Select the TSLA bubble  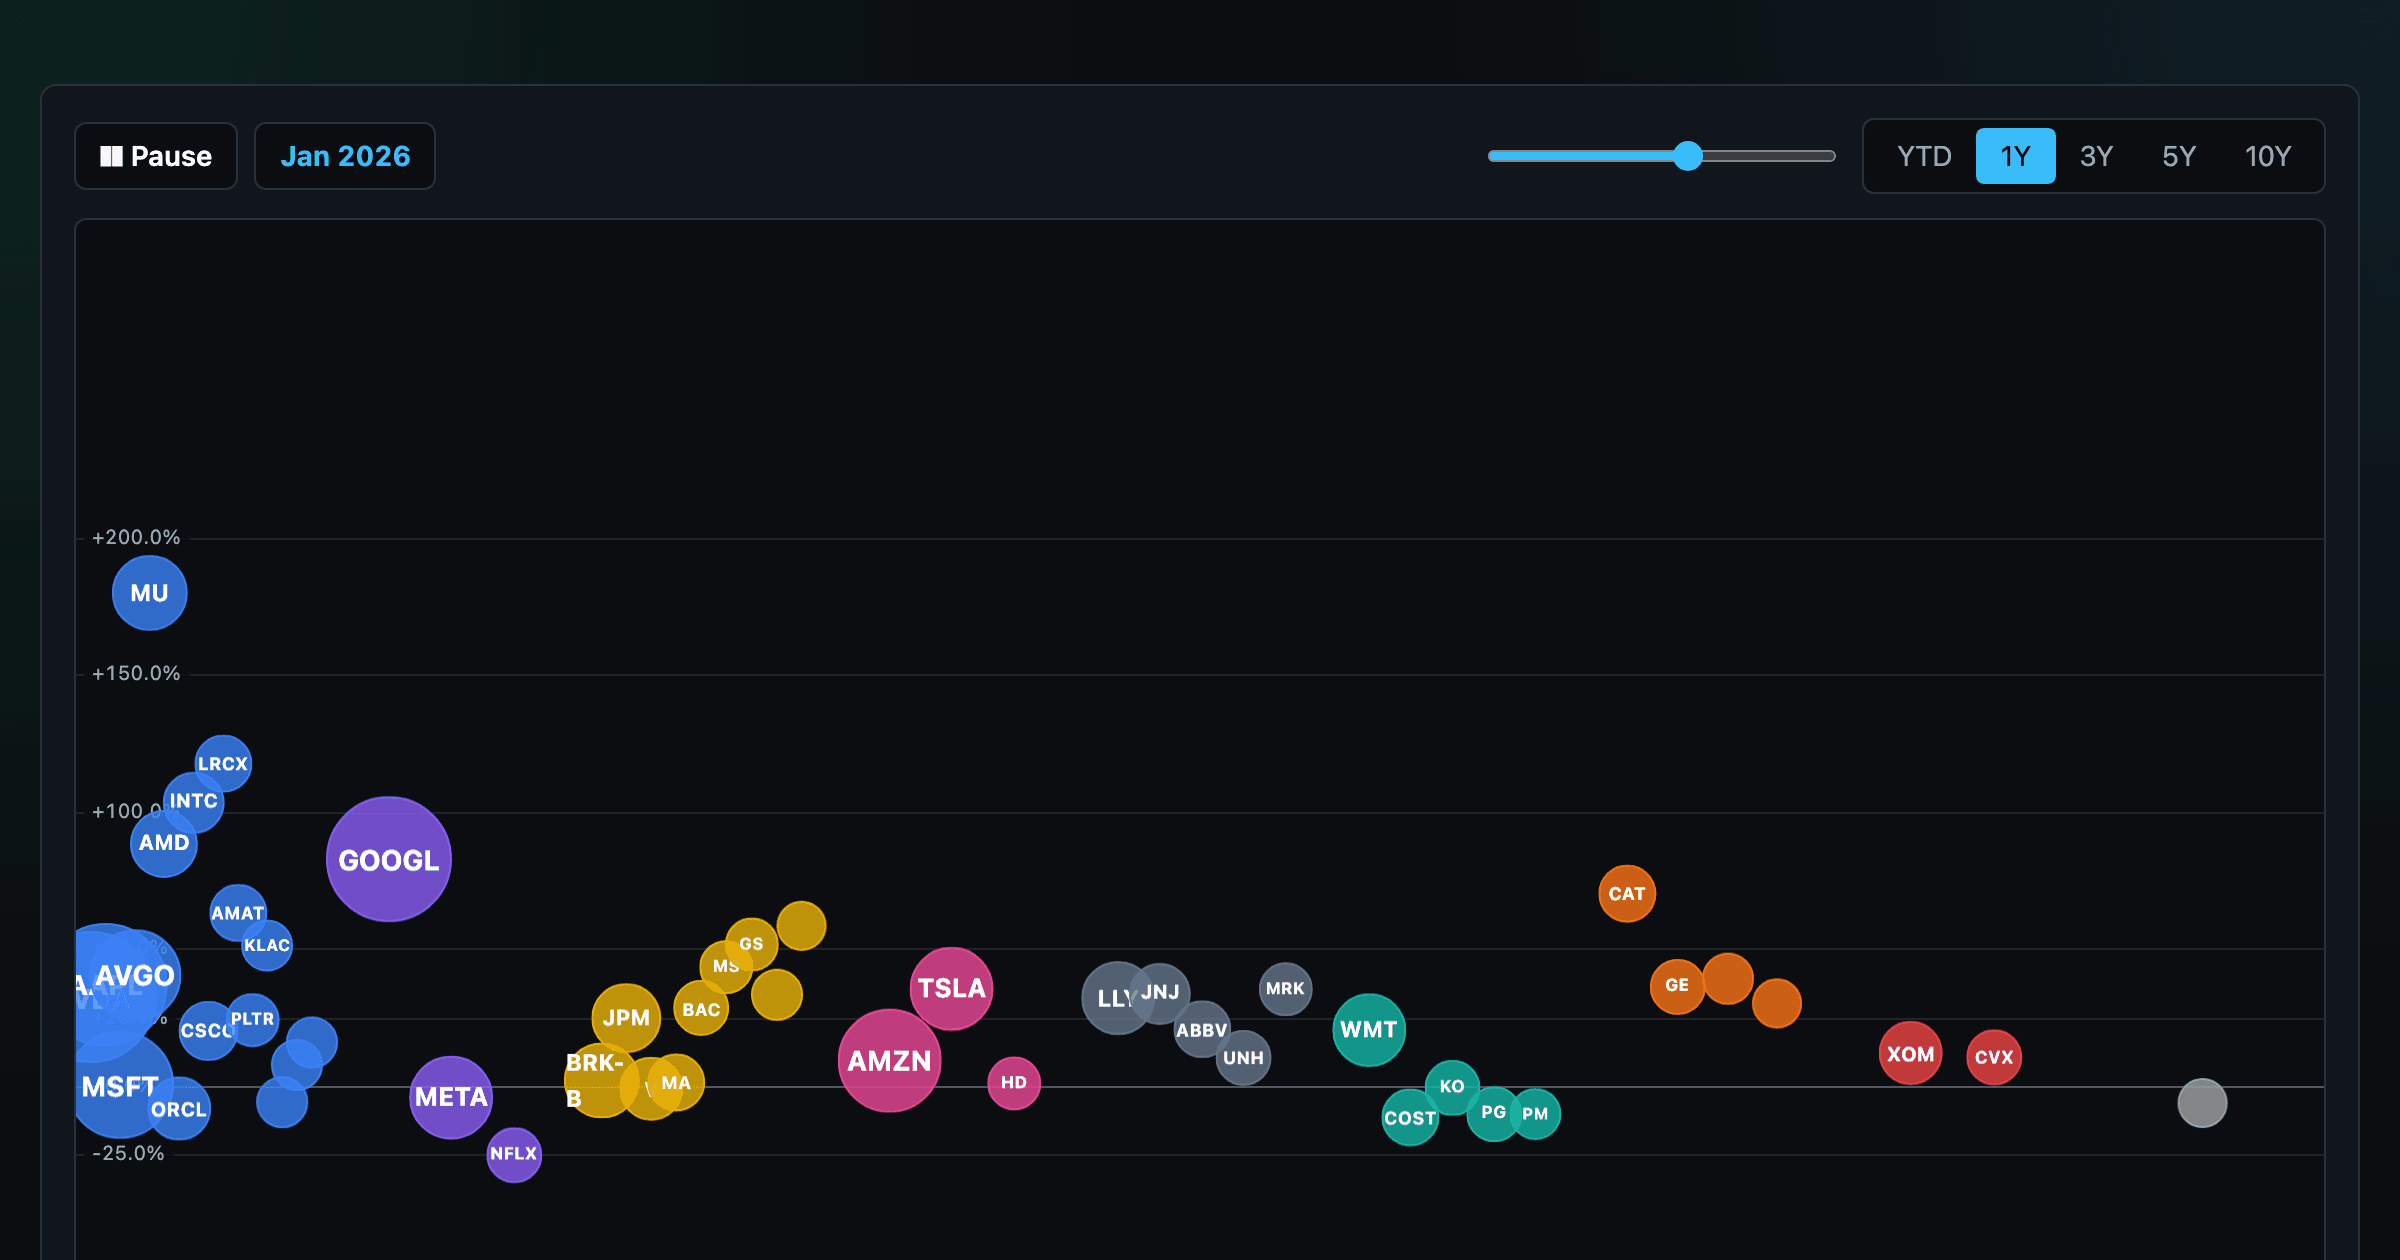pos(951,989)
